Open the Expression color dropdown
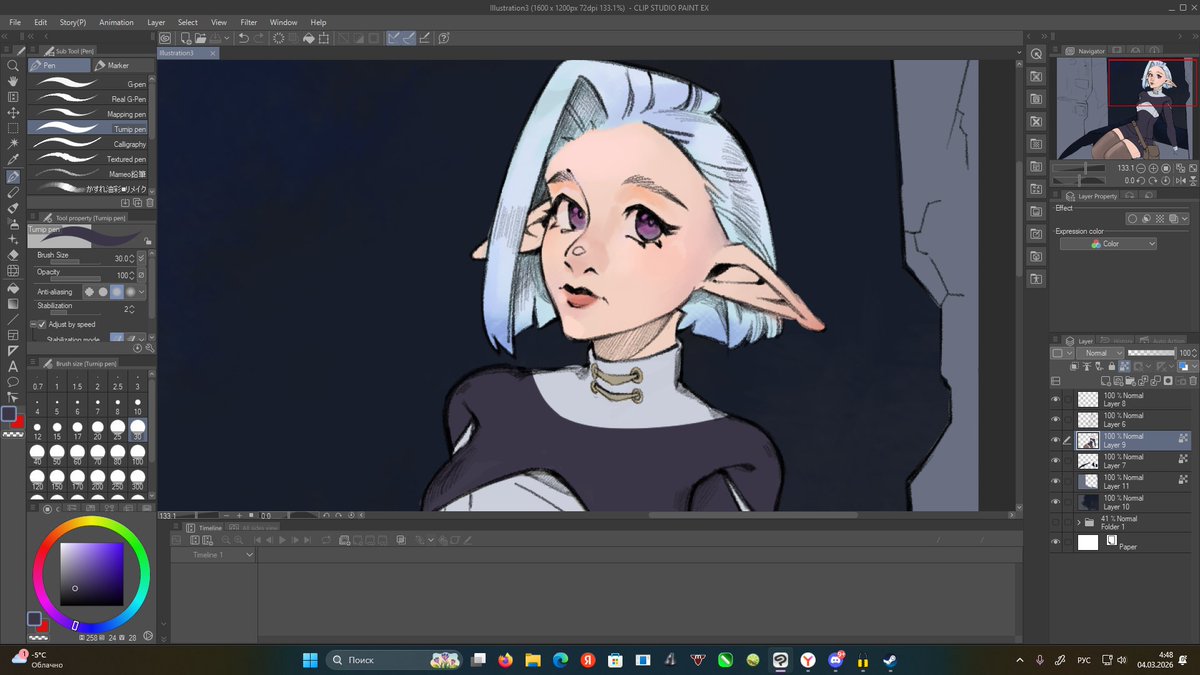The width and height of the screenshot is (1200, 675). 1109,244
